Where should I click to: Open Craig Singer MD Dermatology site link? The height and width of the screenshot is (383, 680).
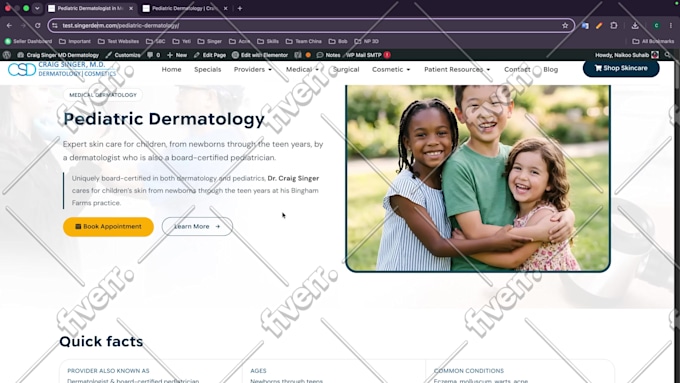click(x=58, y=55)
